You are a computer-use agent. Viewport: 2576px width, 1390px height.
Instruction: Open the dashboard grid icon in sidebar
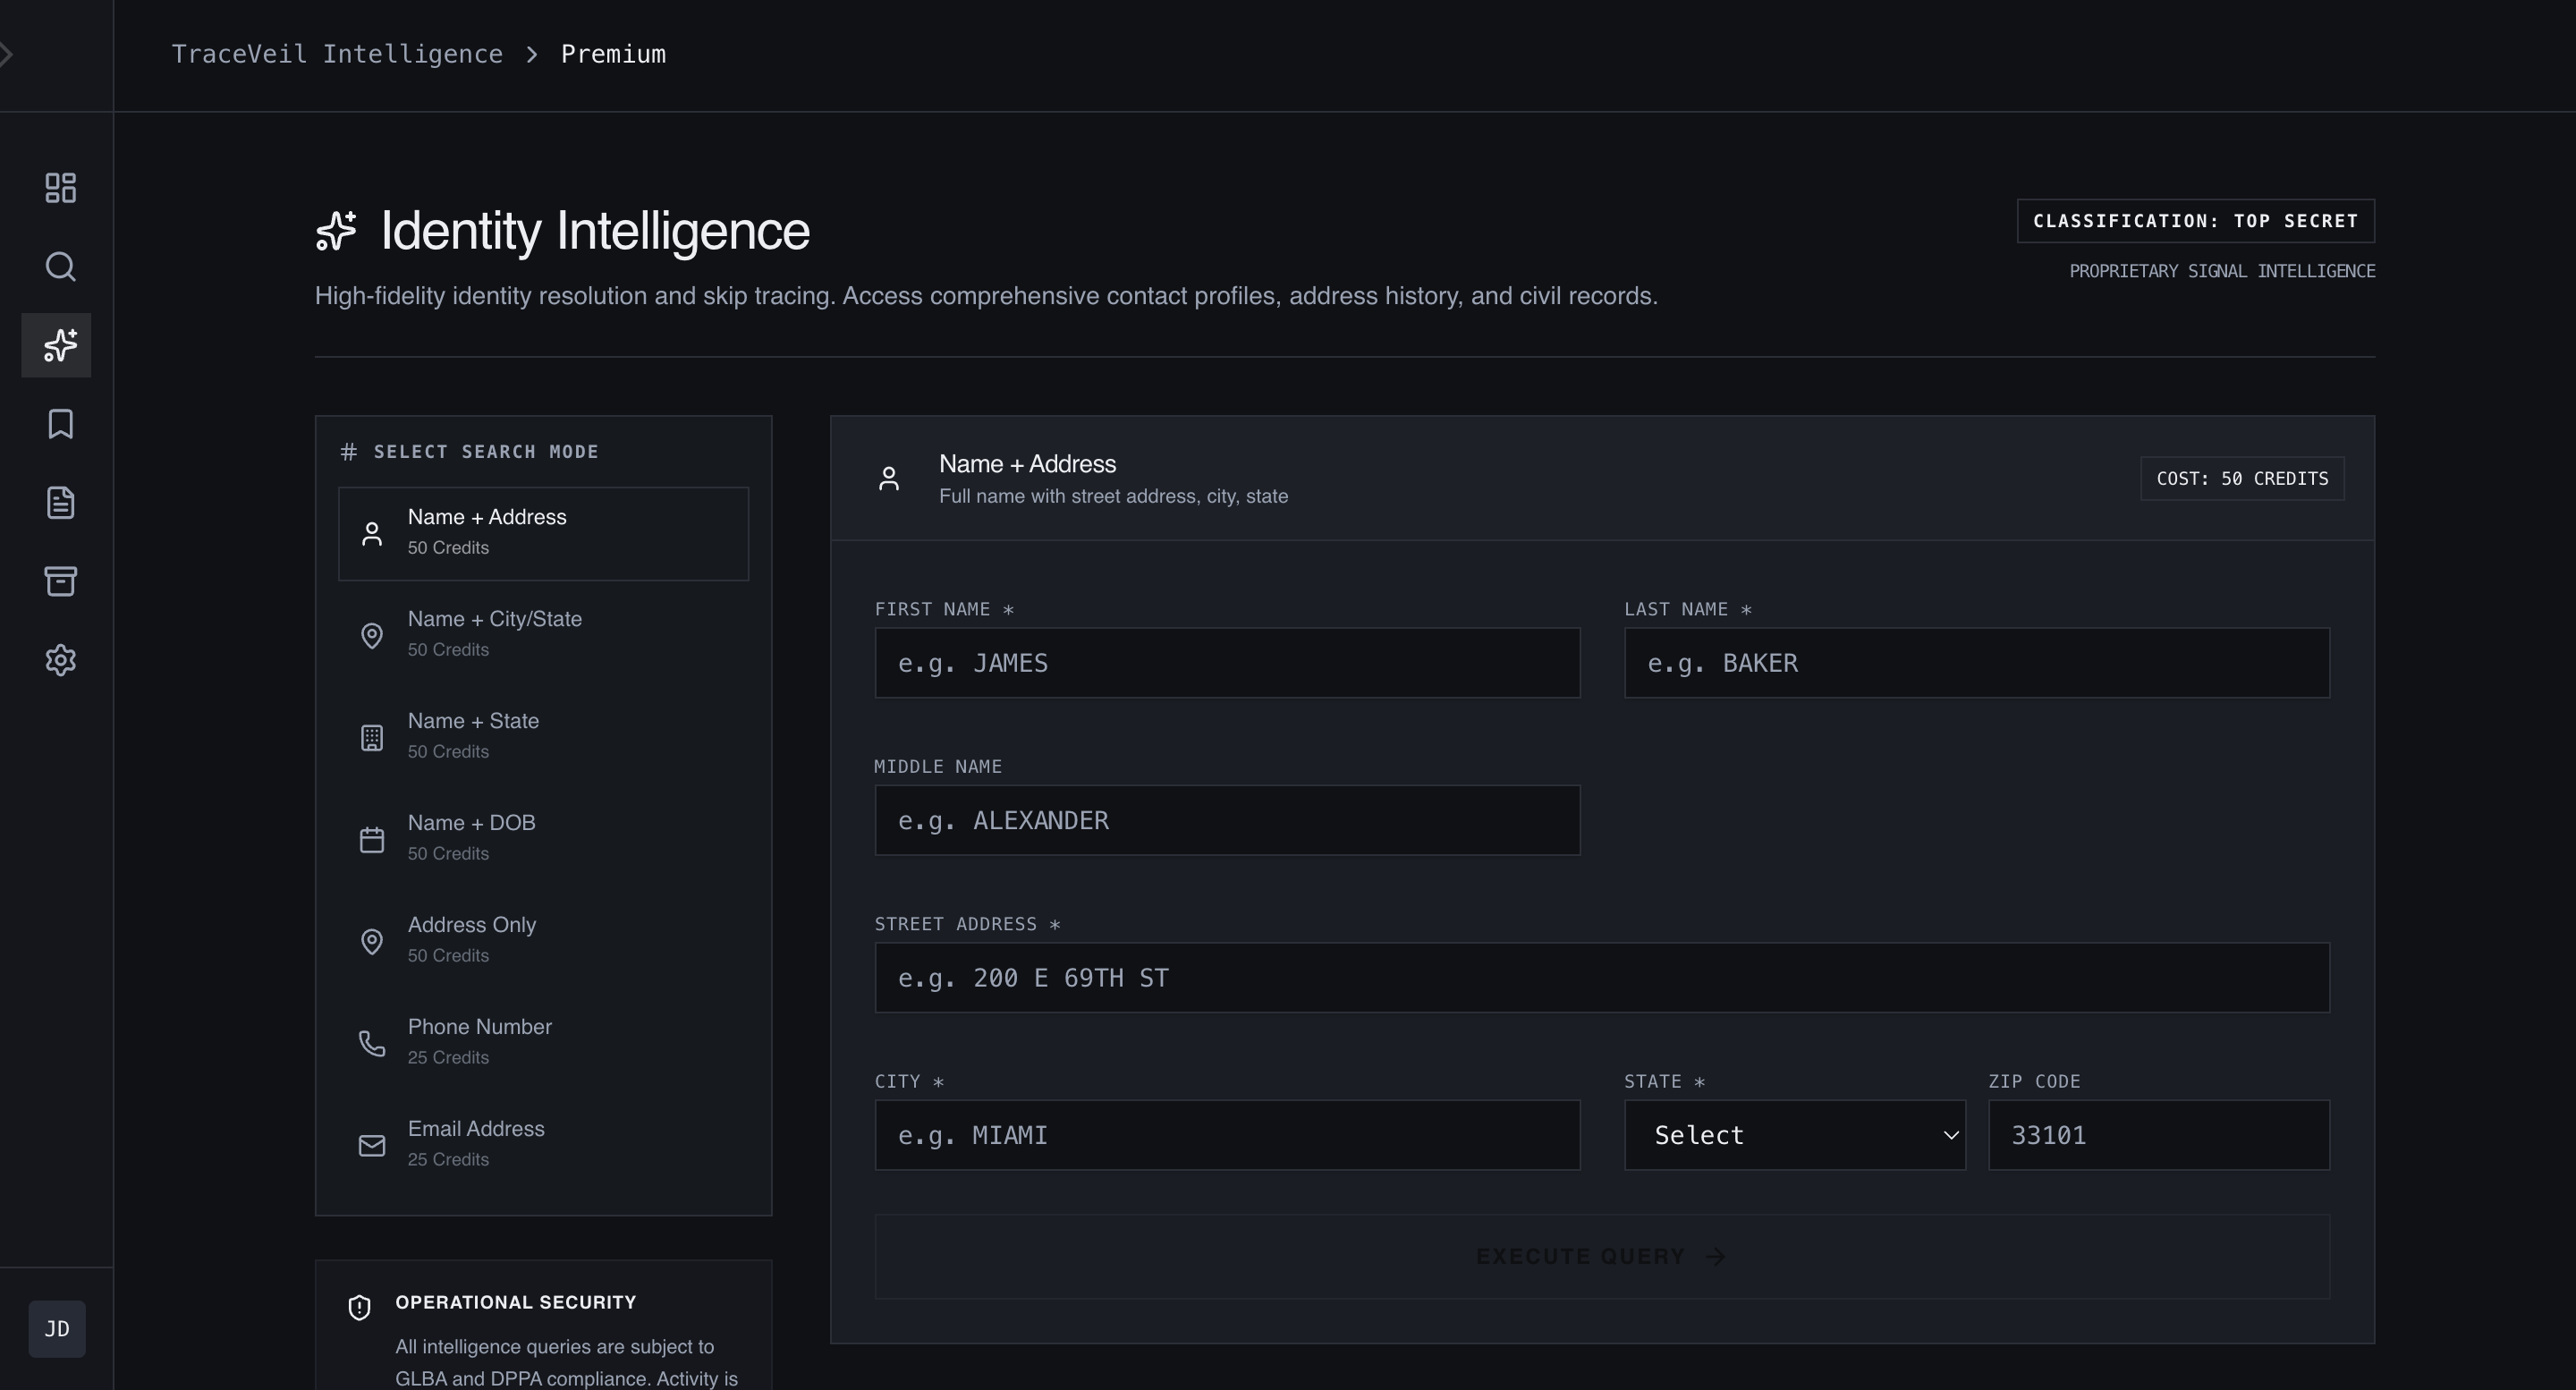[60, 188]
